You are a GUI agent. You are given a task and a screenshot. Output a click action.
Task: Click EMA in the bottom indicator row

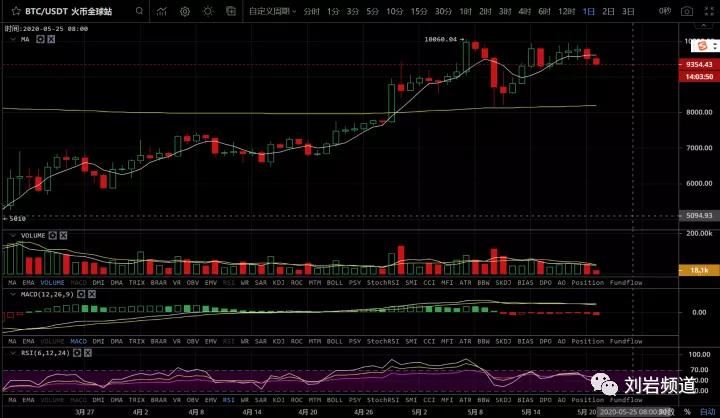28,400
